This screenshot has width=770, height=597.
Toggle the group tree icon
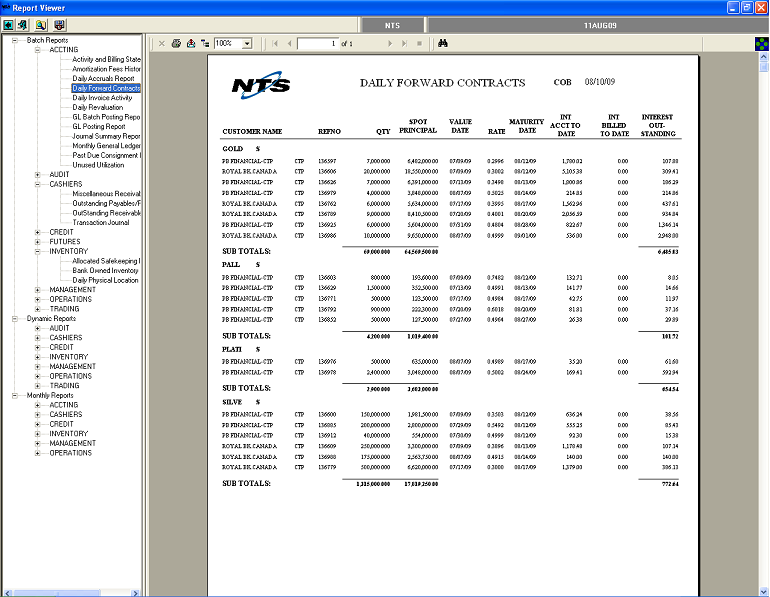point(205,43)
